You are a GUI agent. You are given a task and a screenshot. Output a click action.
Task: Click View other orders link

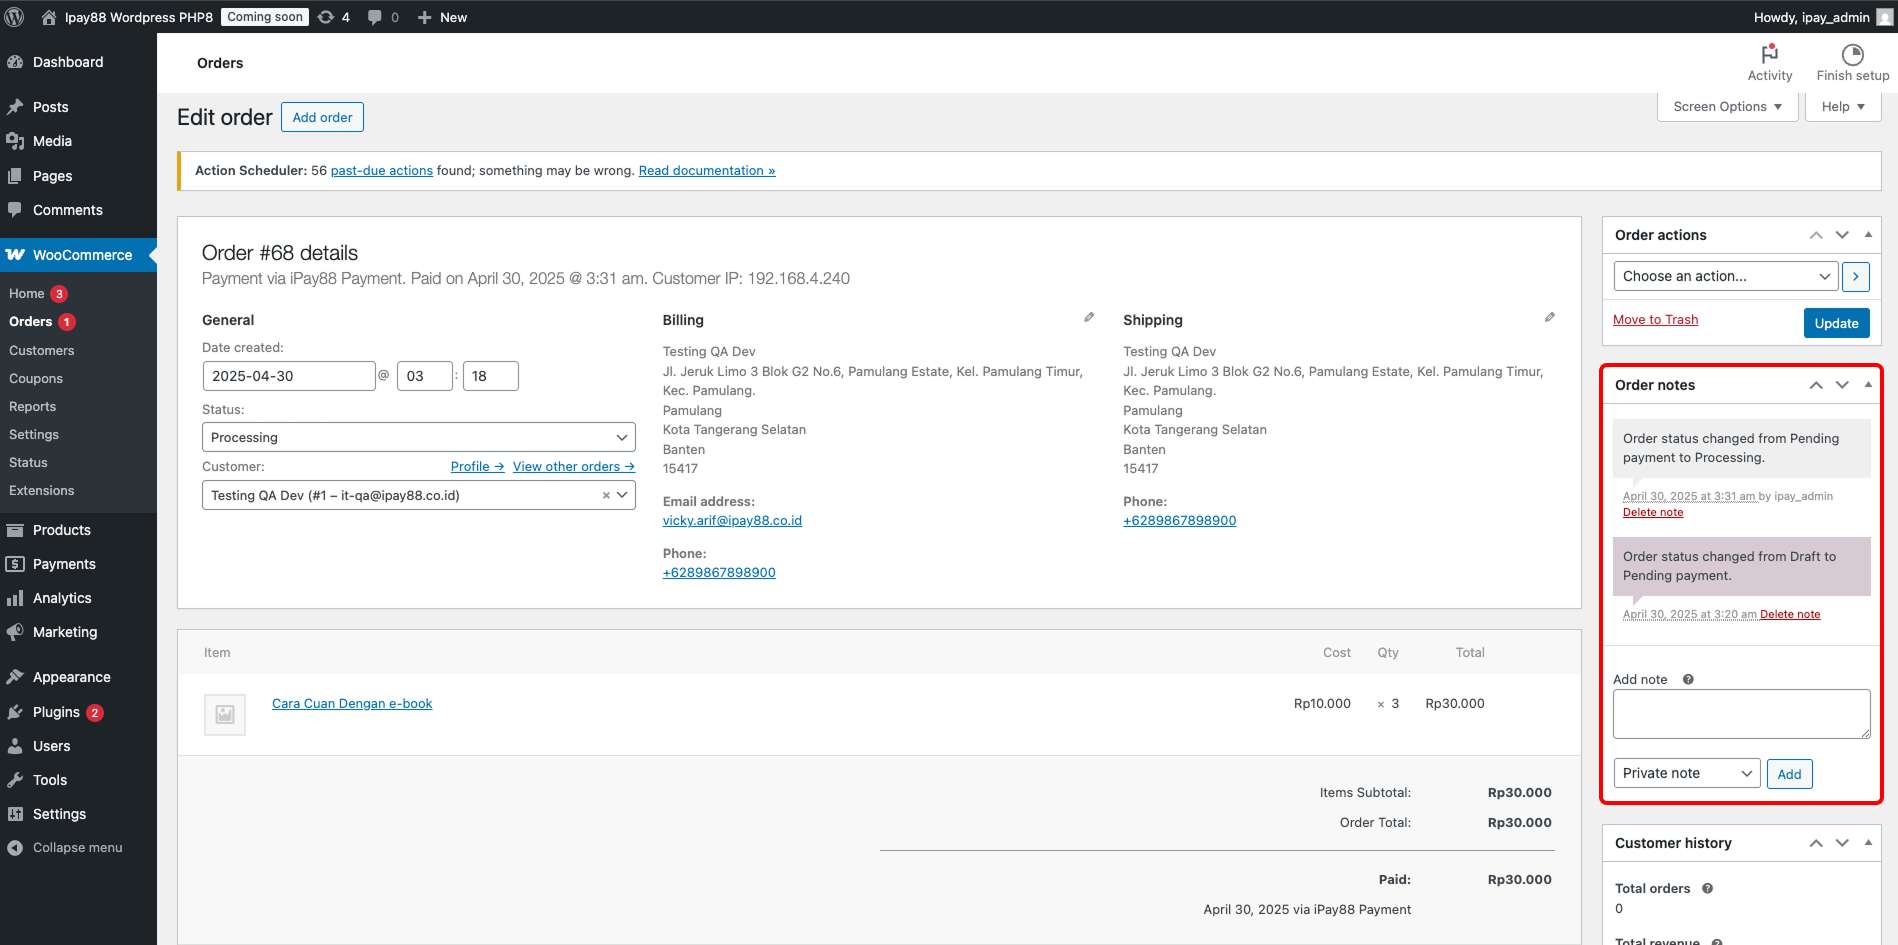(x=574, y=466)
